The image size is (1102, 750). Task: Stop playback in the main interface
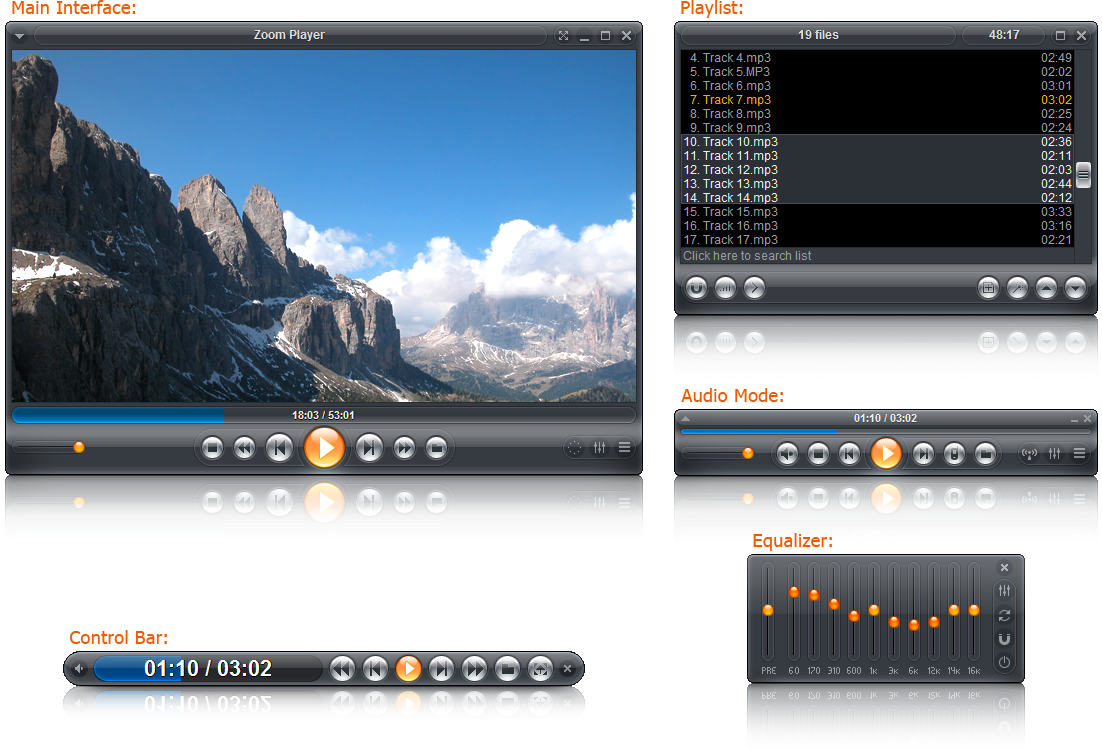212,448
